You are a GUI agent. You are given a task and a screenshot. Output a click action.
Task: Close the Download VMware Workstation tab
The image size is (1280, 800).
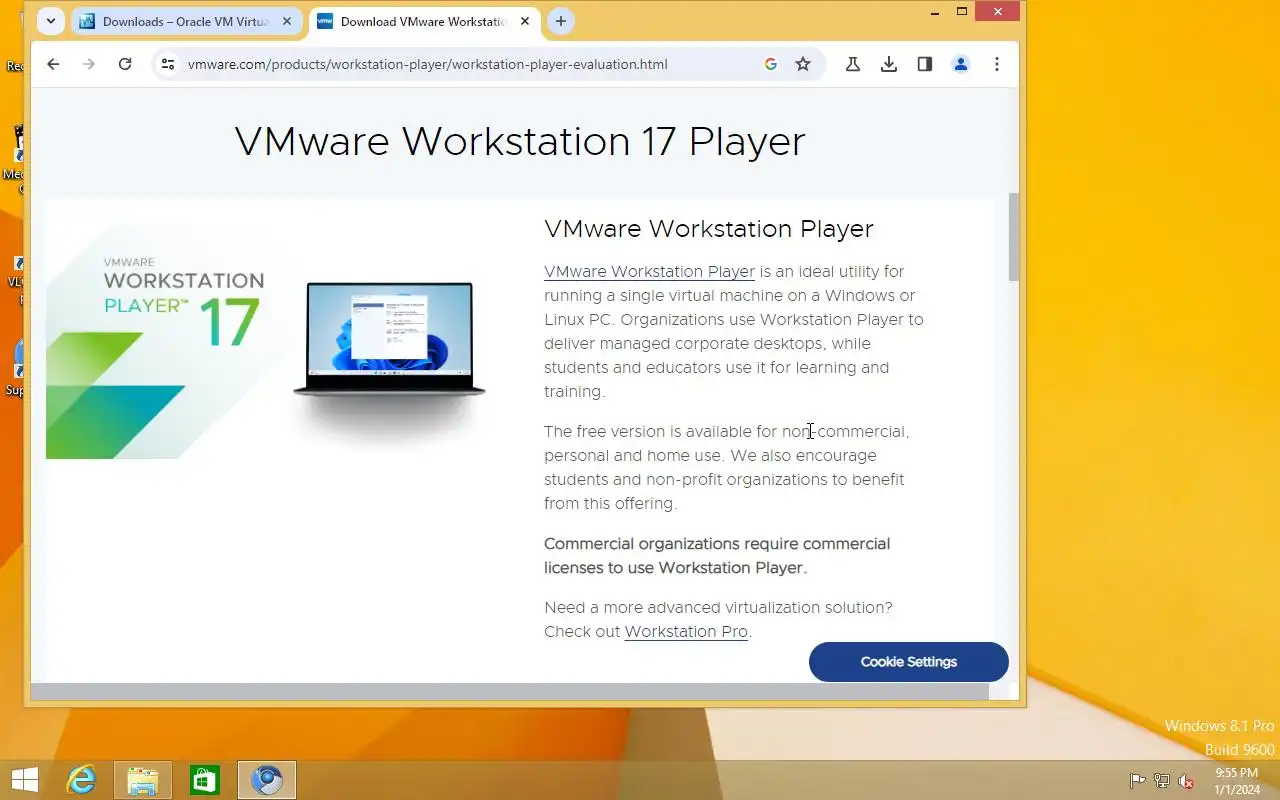coord(525,21)
